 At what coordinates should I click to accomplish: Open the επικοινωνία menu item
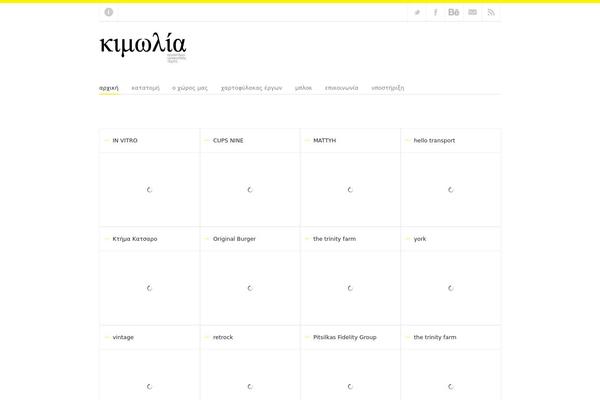click(x=341, y=88)
